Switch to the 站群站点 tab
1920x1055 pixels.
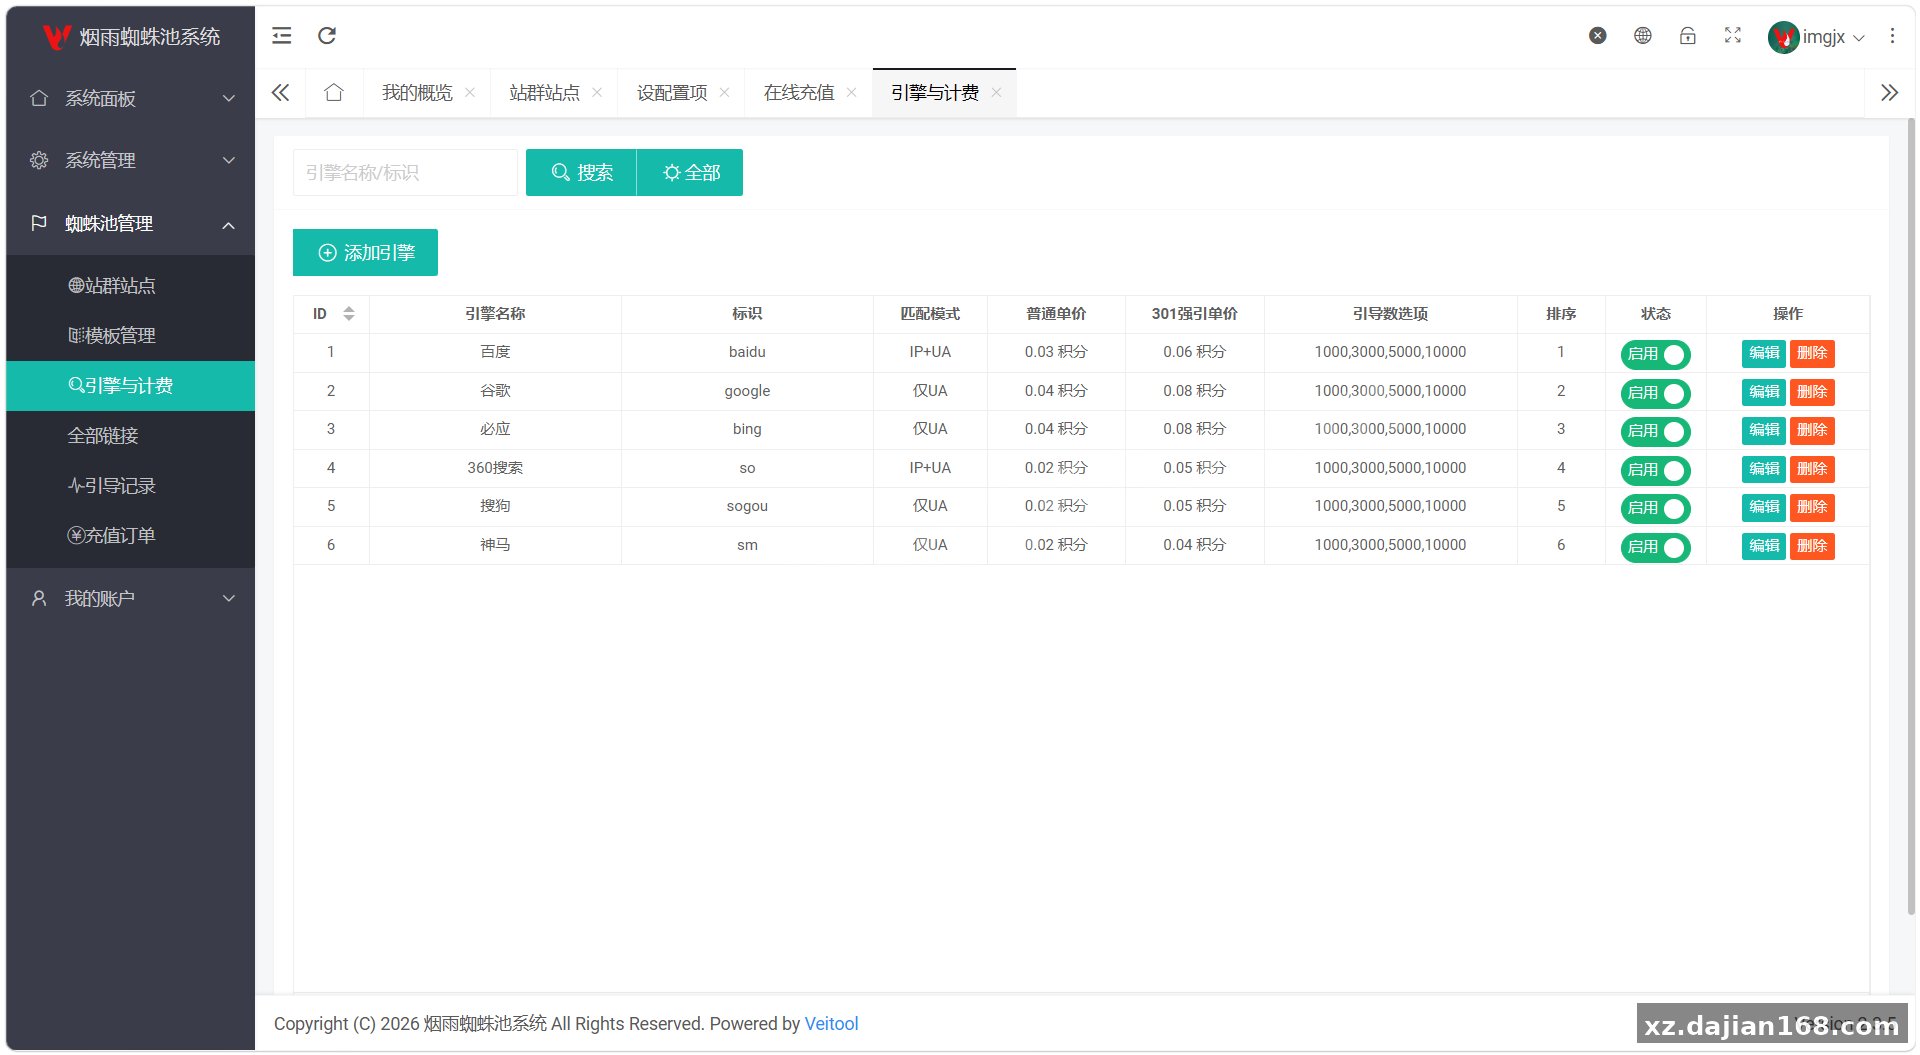point(544,93)
